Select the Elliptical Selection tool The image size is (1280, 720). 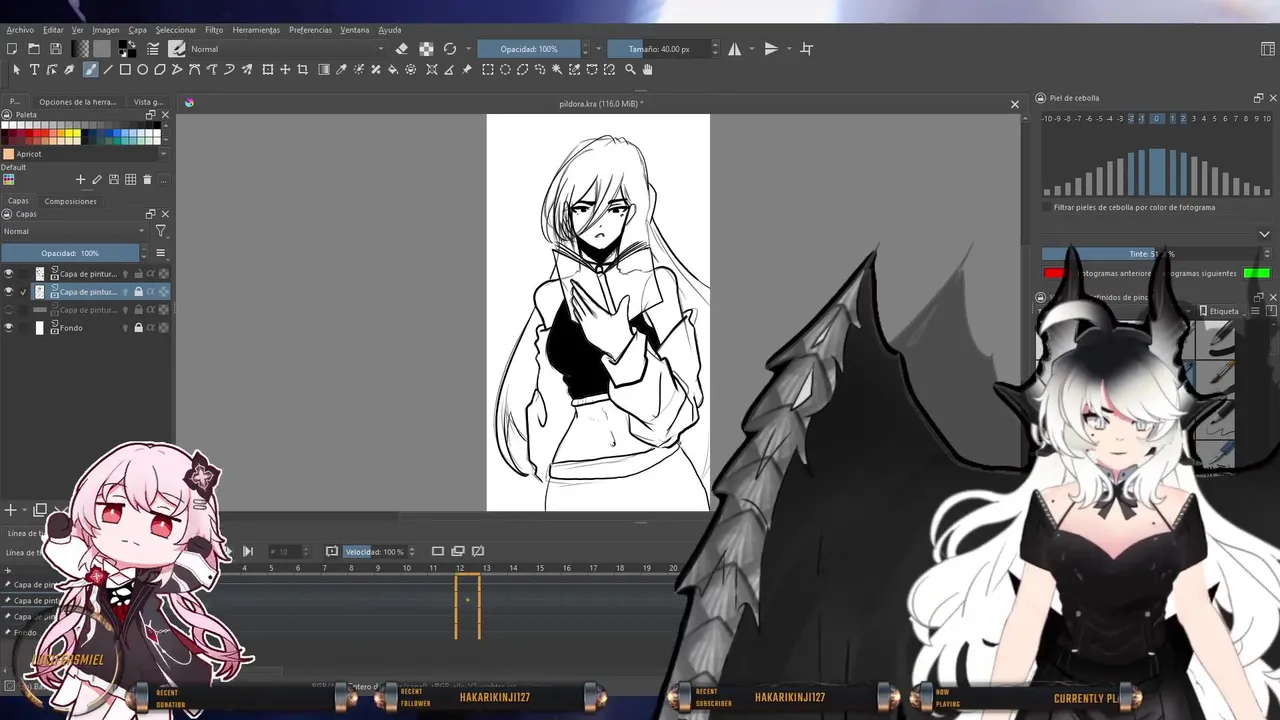[505, 69]
